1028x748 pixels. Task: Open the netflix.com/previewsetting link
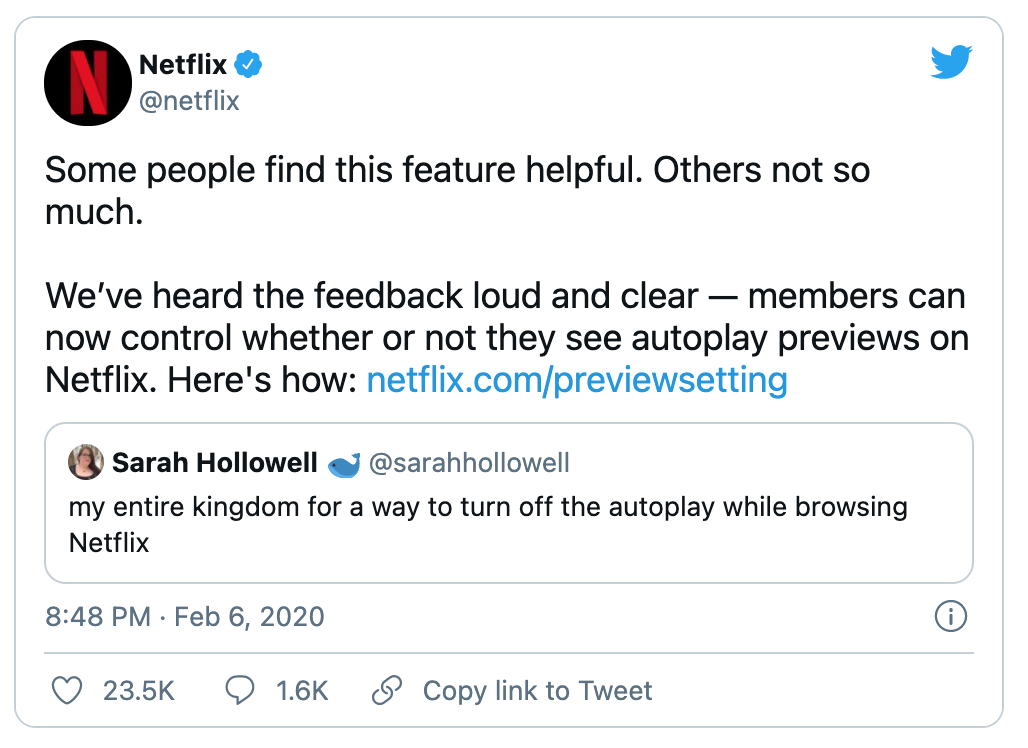click(577, 380)
